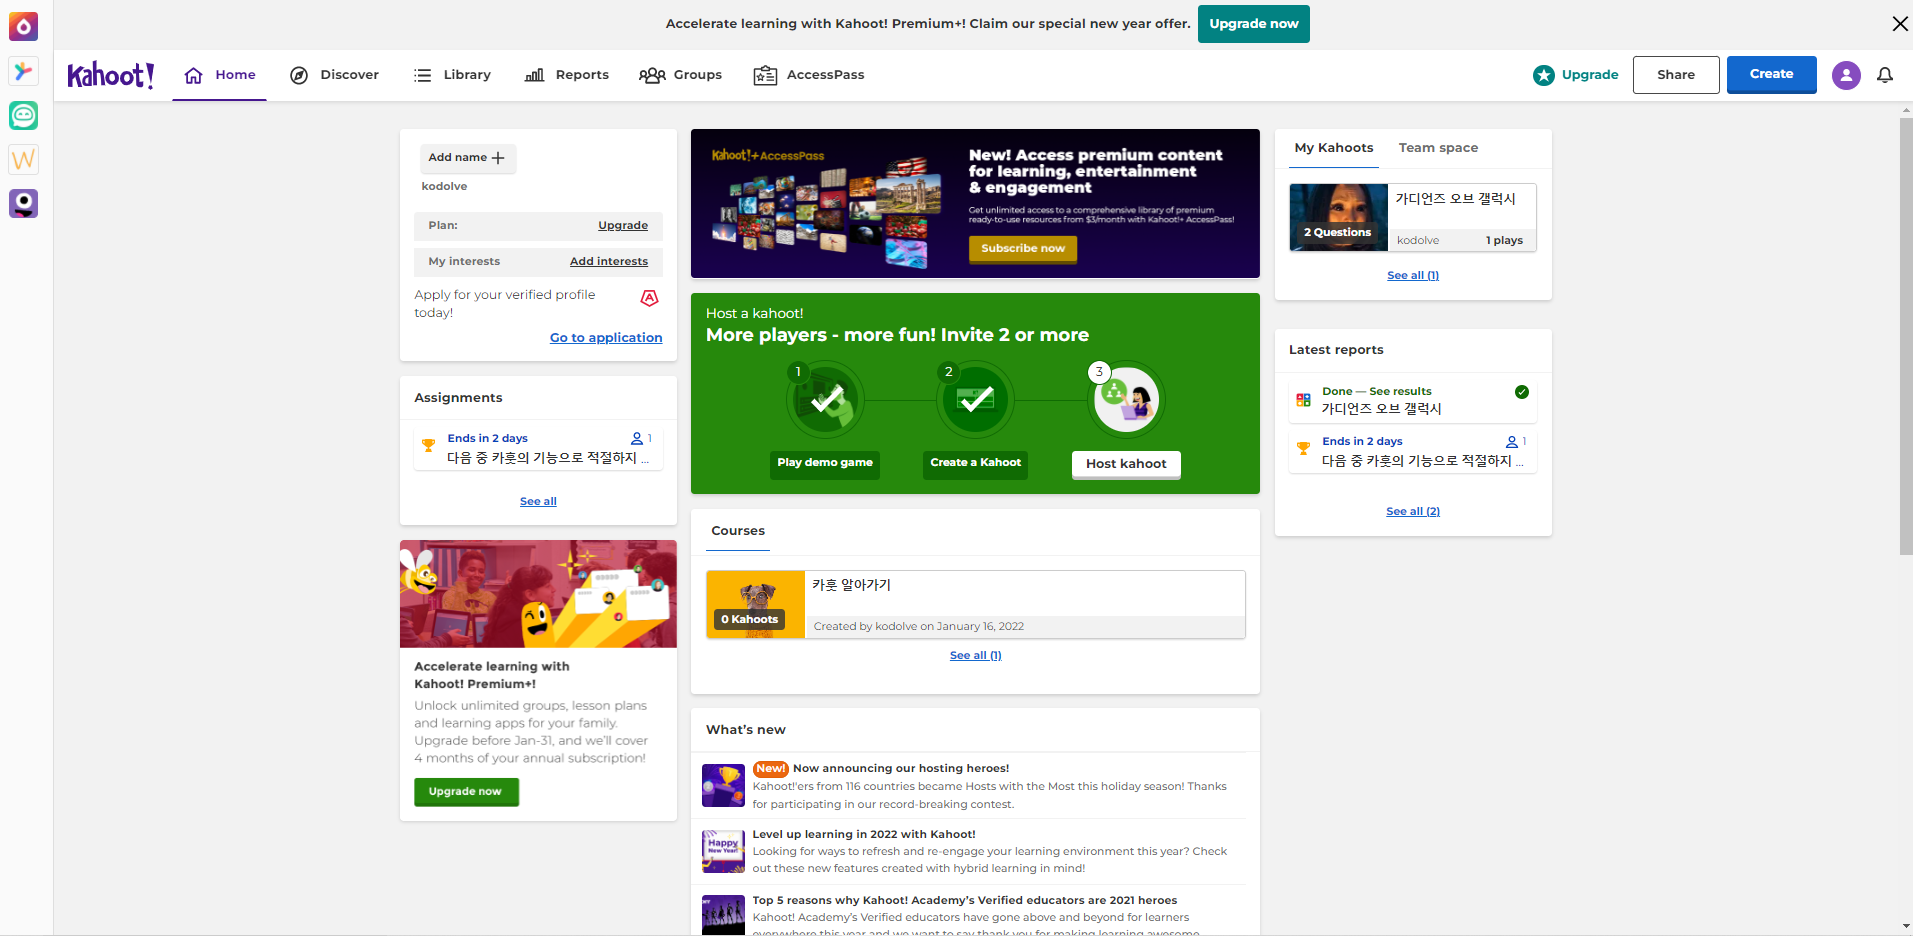Image resolution: width=1913 pixels, height=936 pixels.
Task: Click the step 1 demo game circle
Action: coord(826,400)
